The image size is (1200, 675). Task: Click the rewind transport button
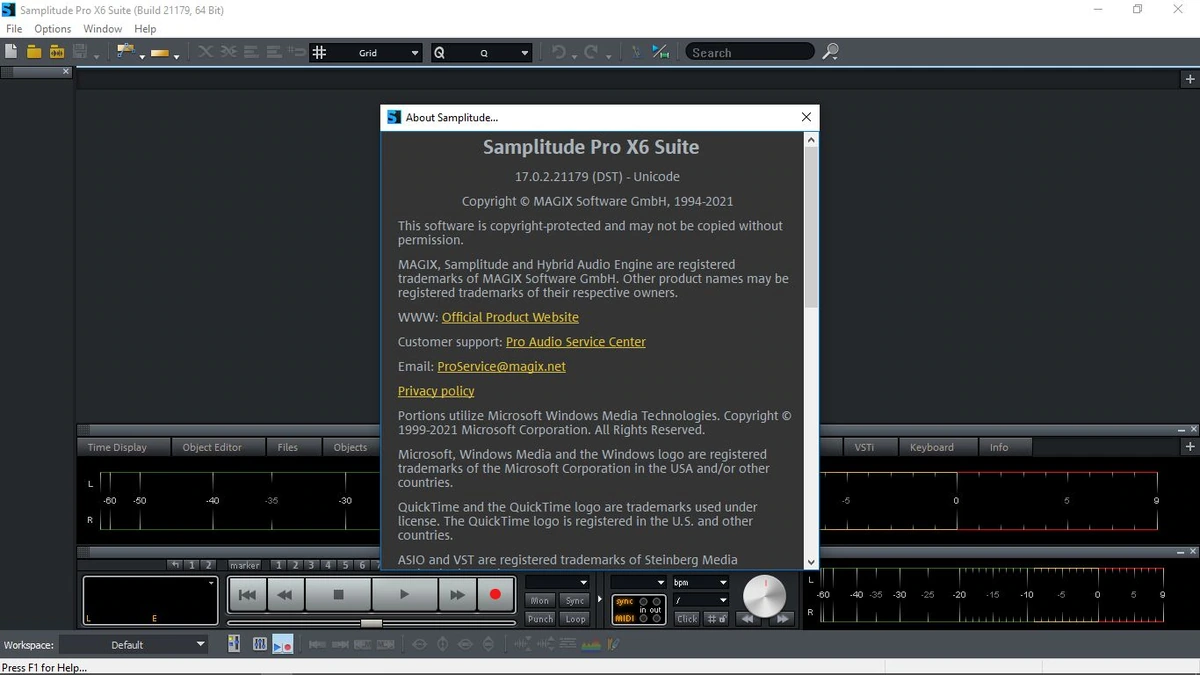[x=284, y=594]
